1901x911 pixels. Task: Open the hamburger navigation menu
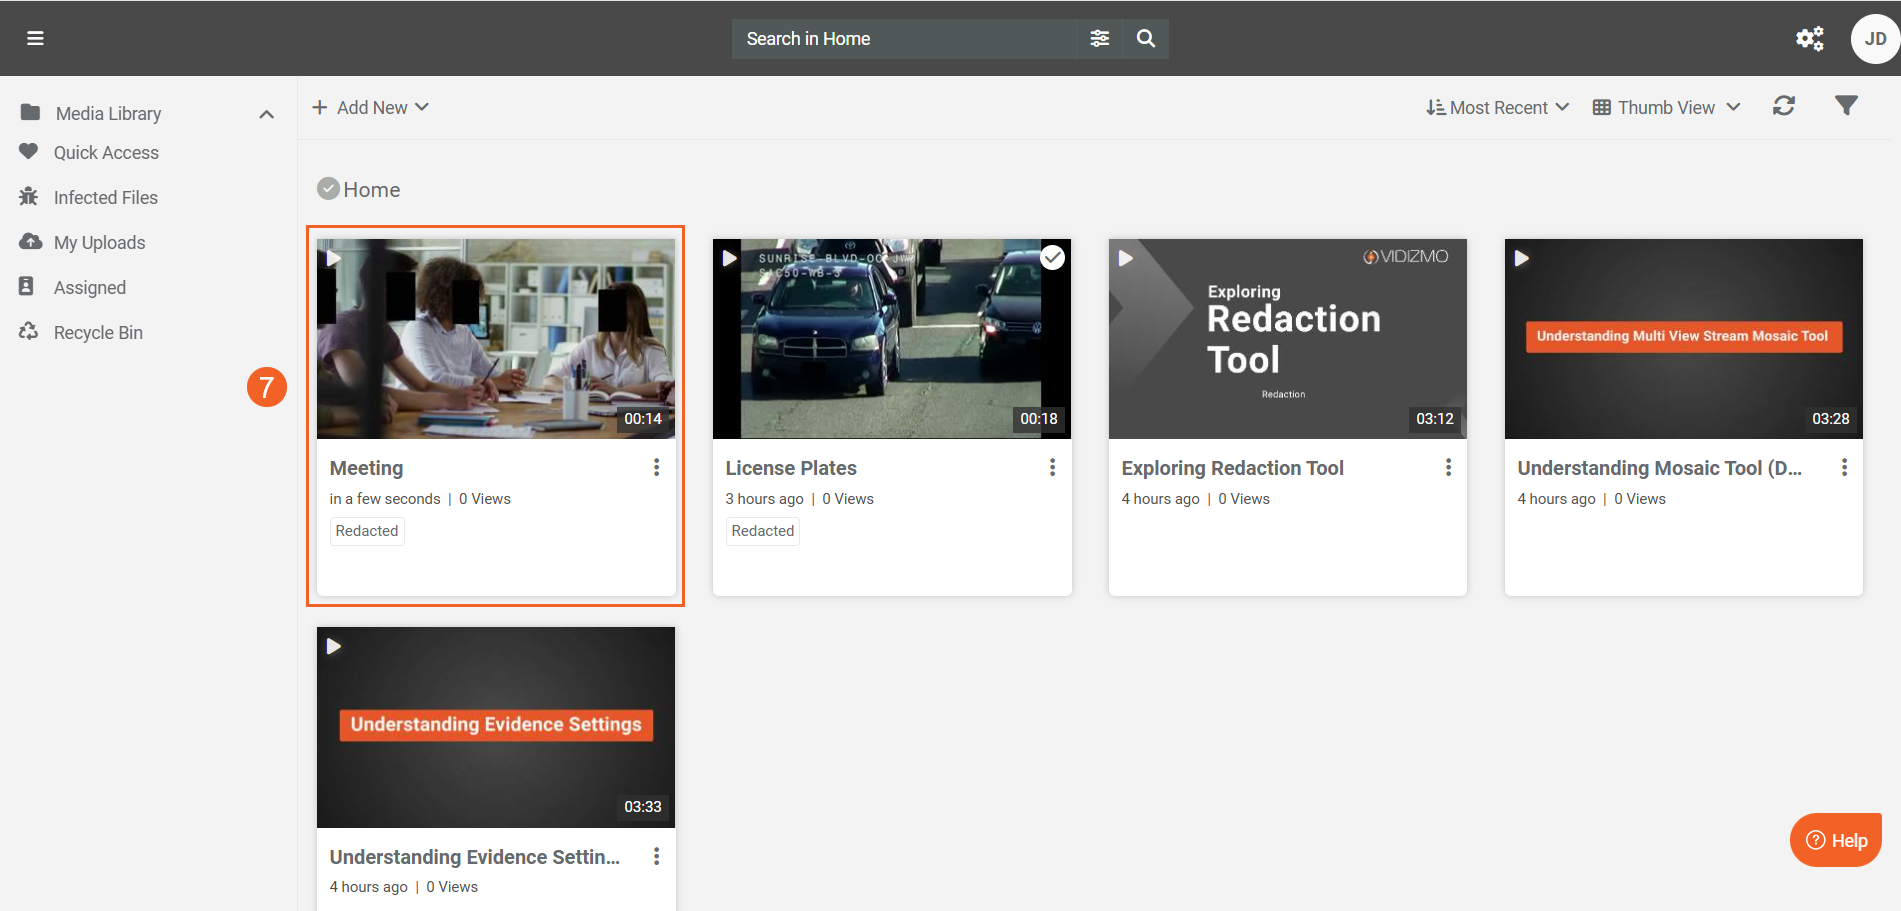click(x=35, y=38)
